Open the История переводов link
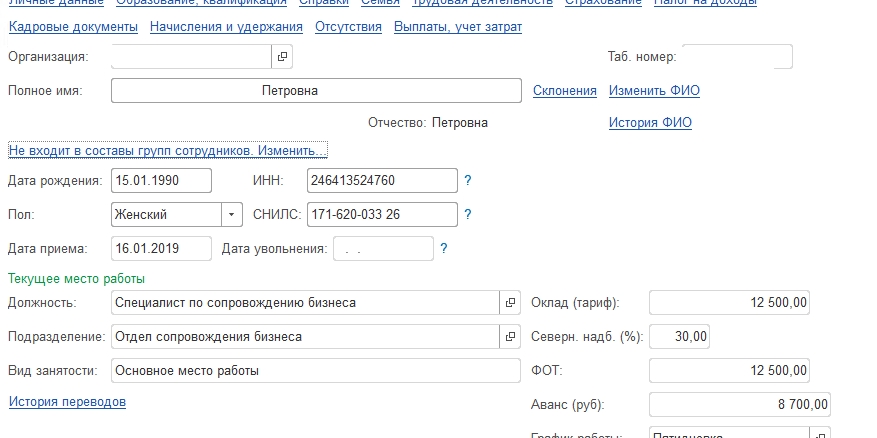 tap(67, 402)
